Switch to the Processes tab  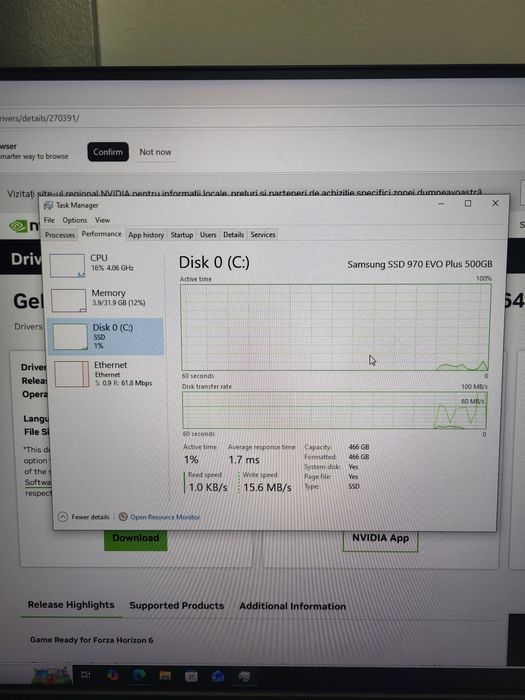pos(60,235)
